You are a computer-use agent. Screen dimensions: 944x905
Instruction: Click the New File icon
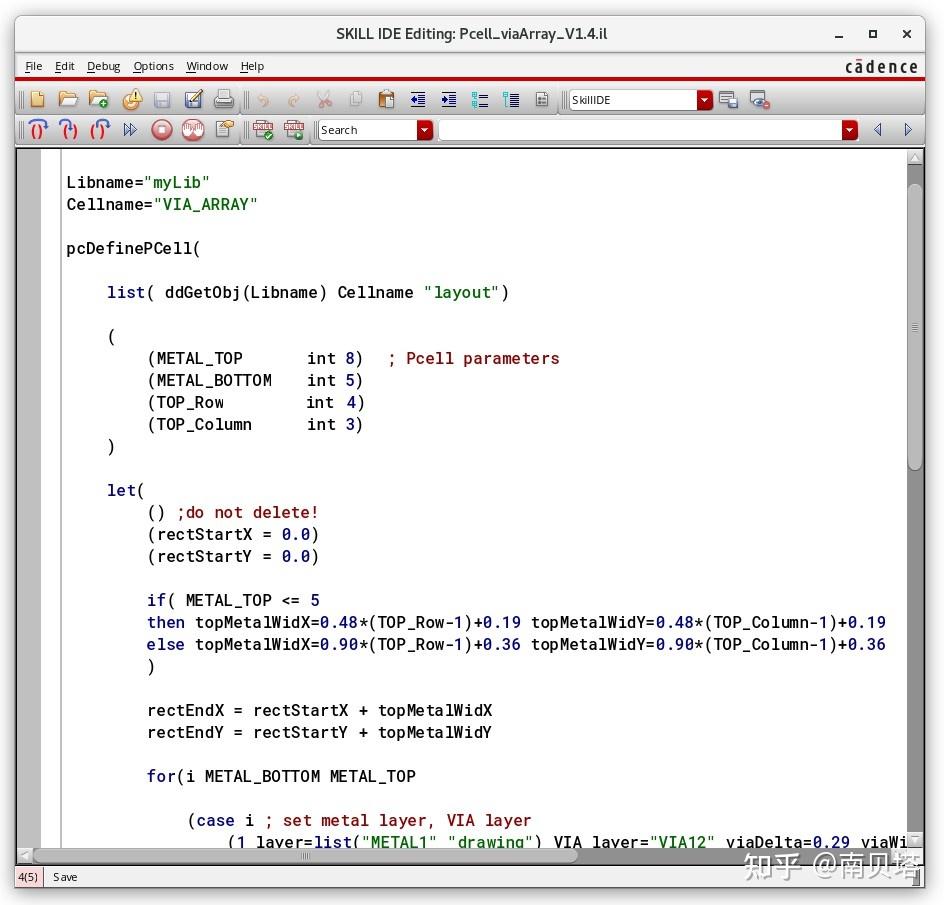point(37,99)
